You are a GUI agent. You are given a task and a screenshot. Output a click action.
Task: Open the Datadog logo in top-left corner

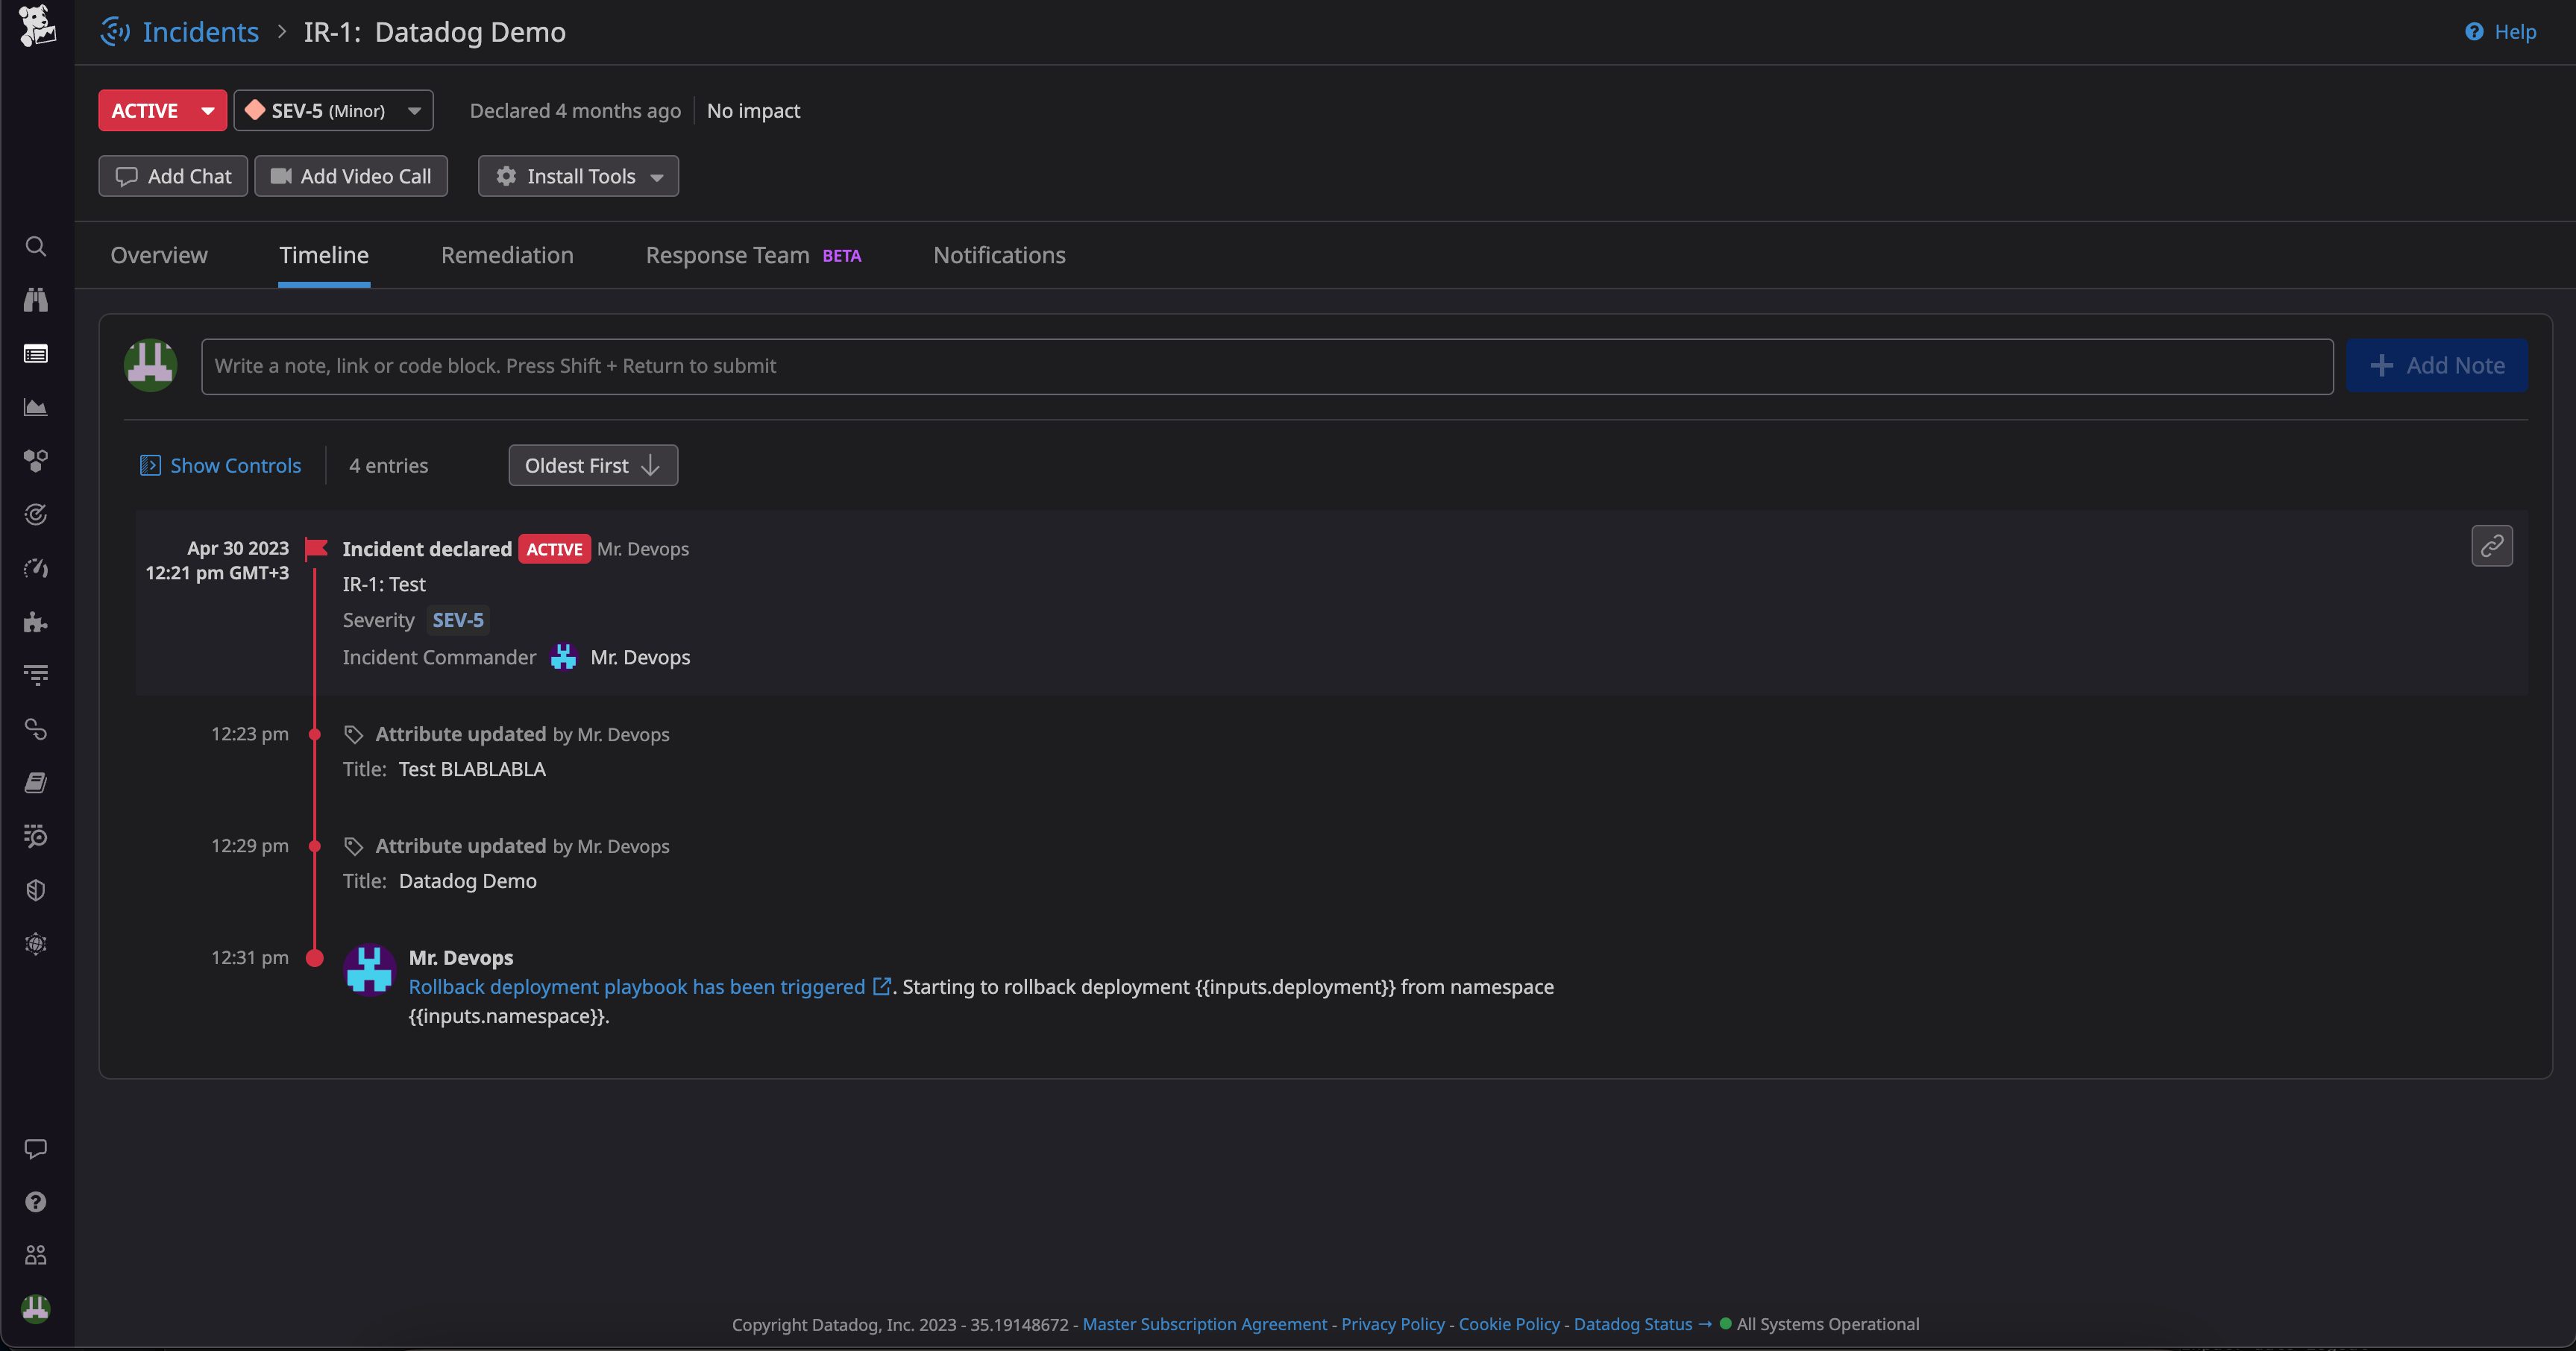[x=36, y=27]
